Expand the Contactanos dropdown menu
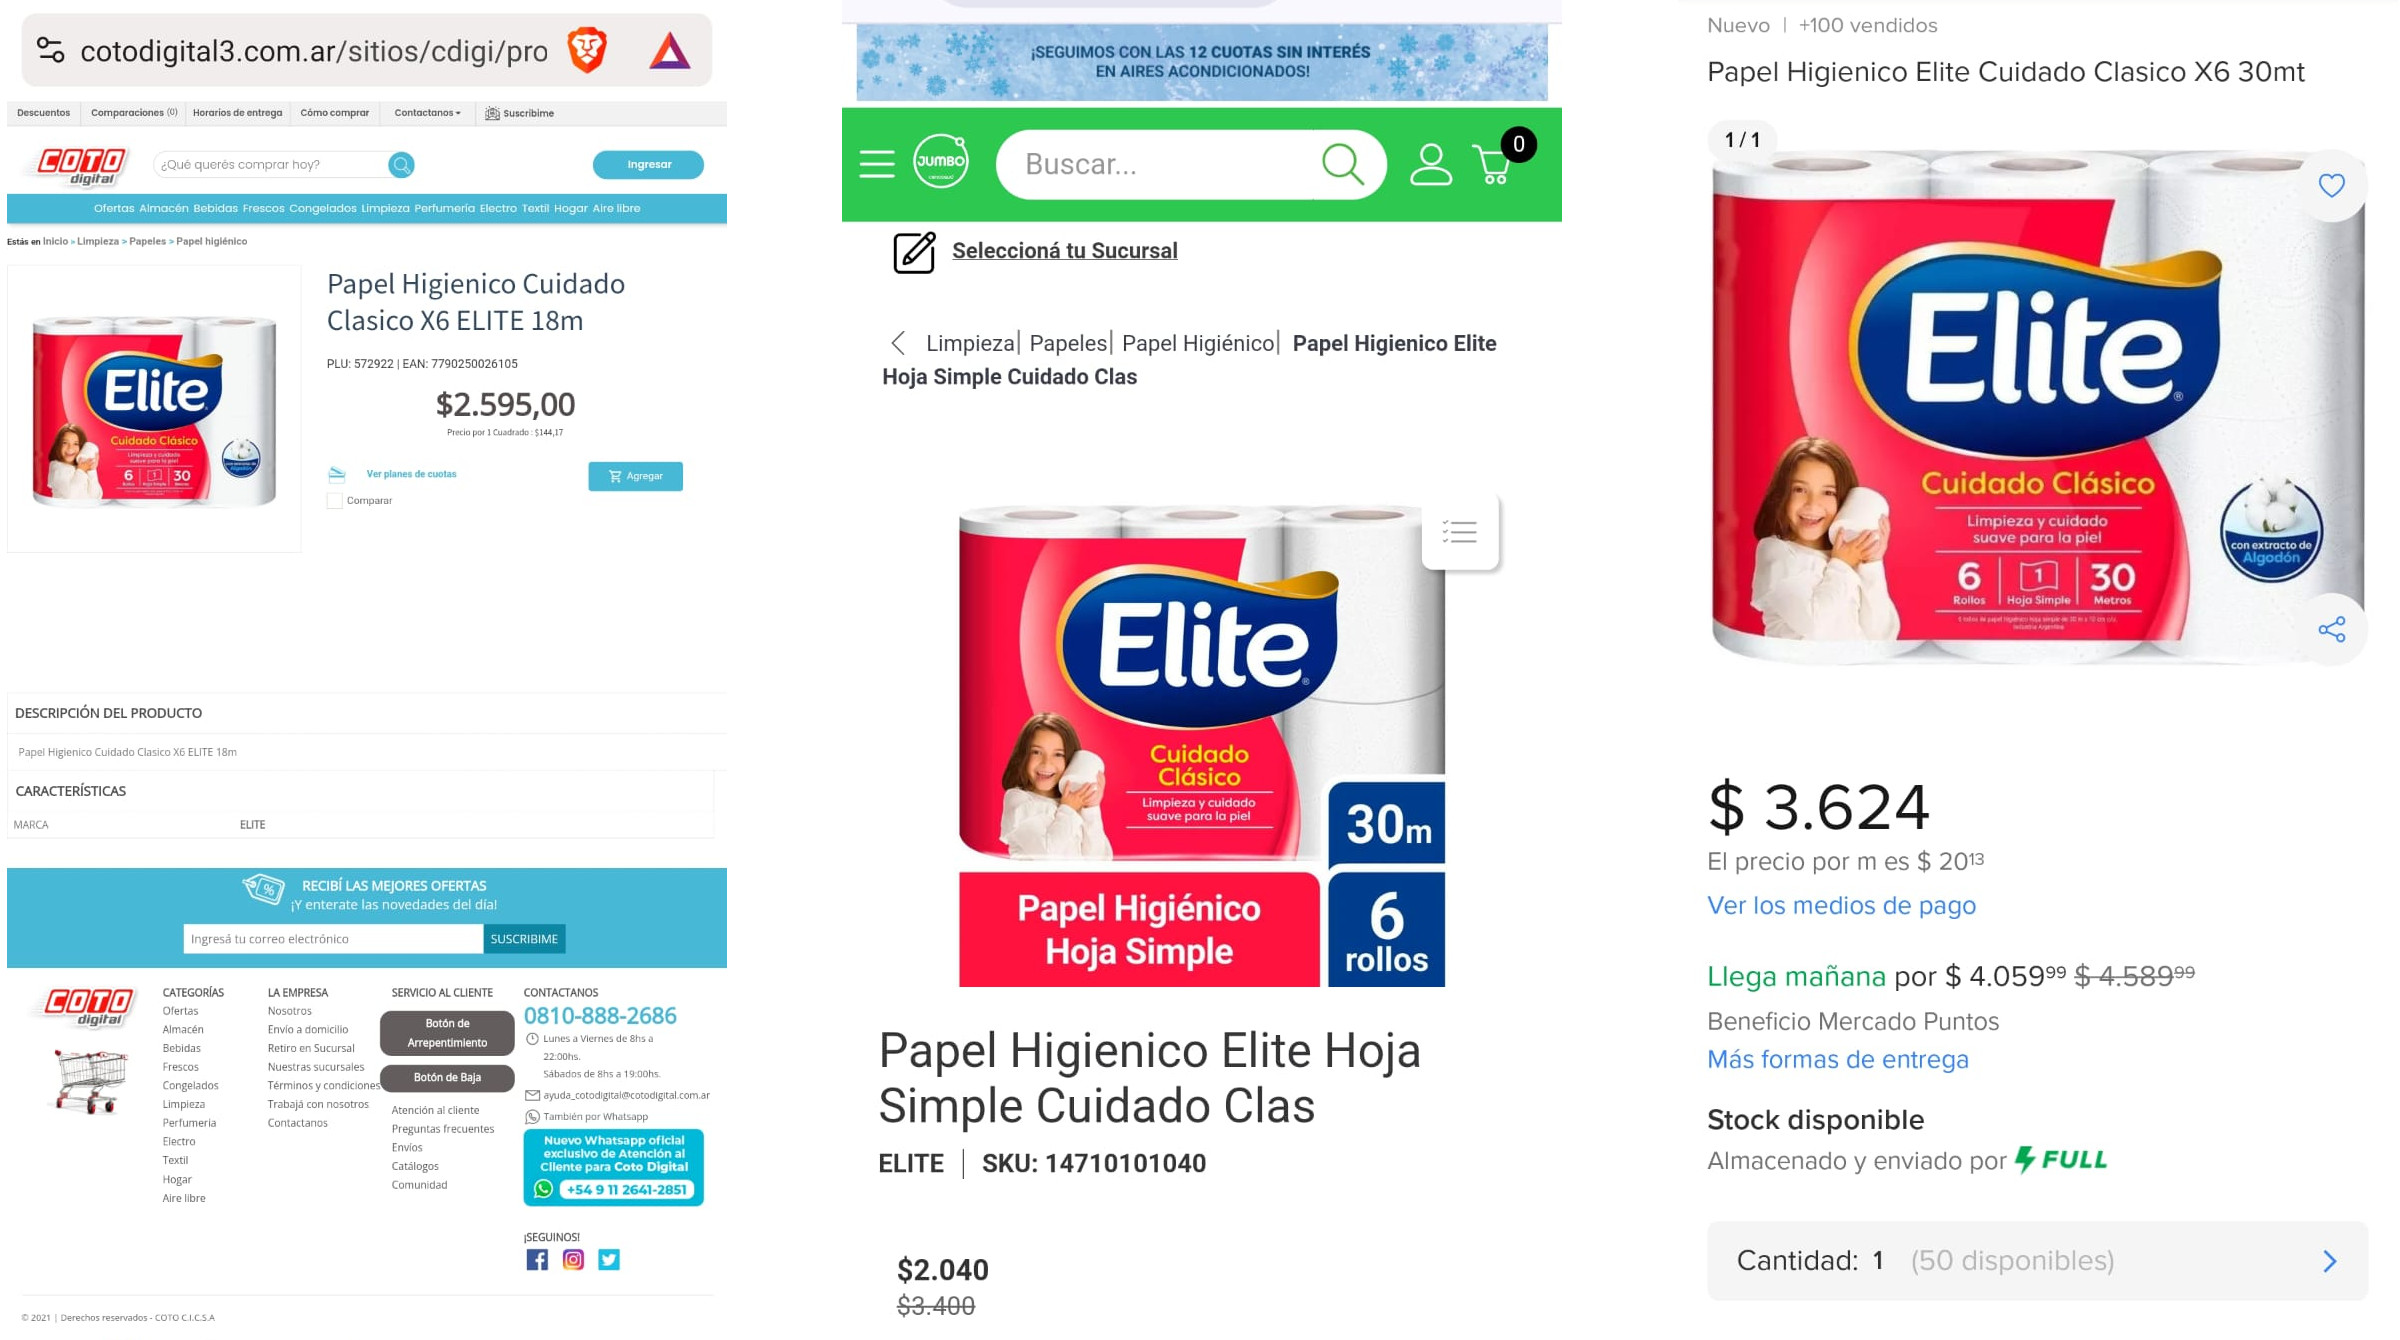 coord(428,113)
